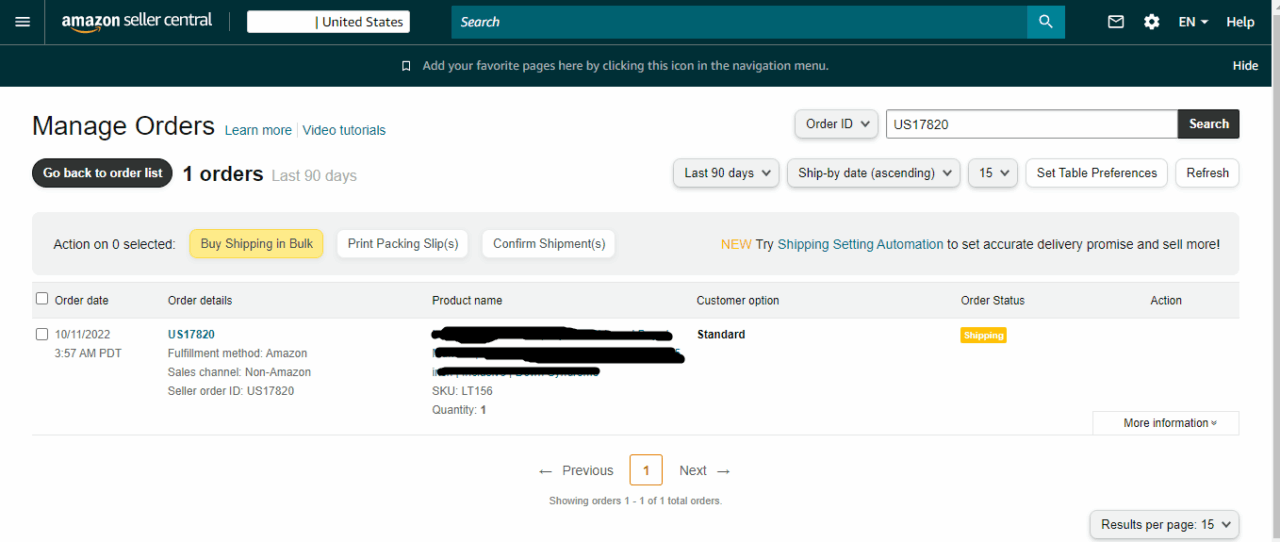Open the EN language menu
The width and height of the screenshot is (1280, 542).
pyautogui.click(x=1193, y=22)
